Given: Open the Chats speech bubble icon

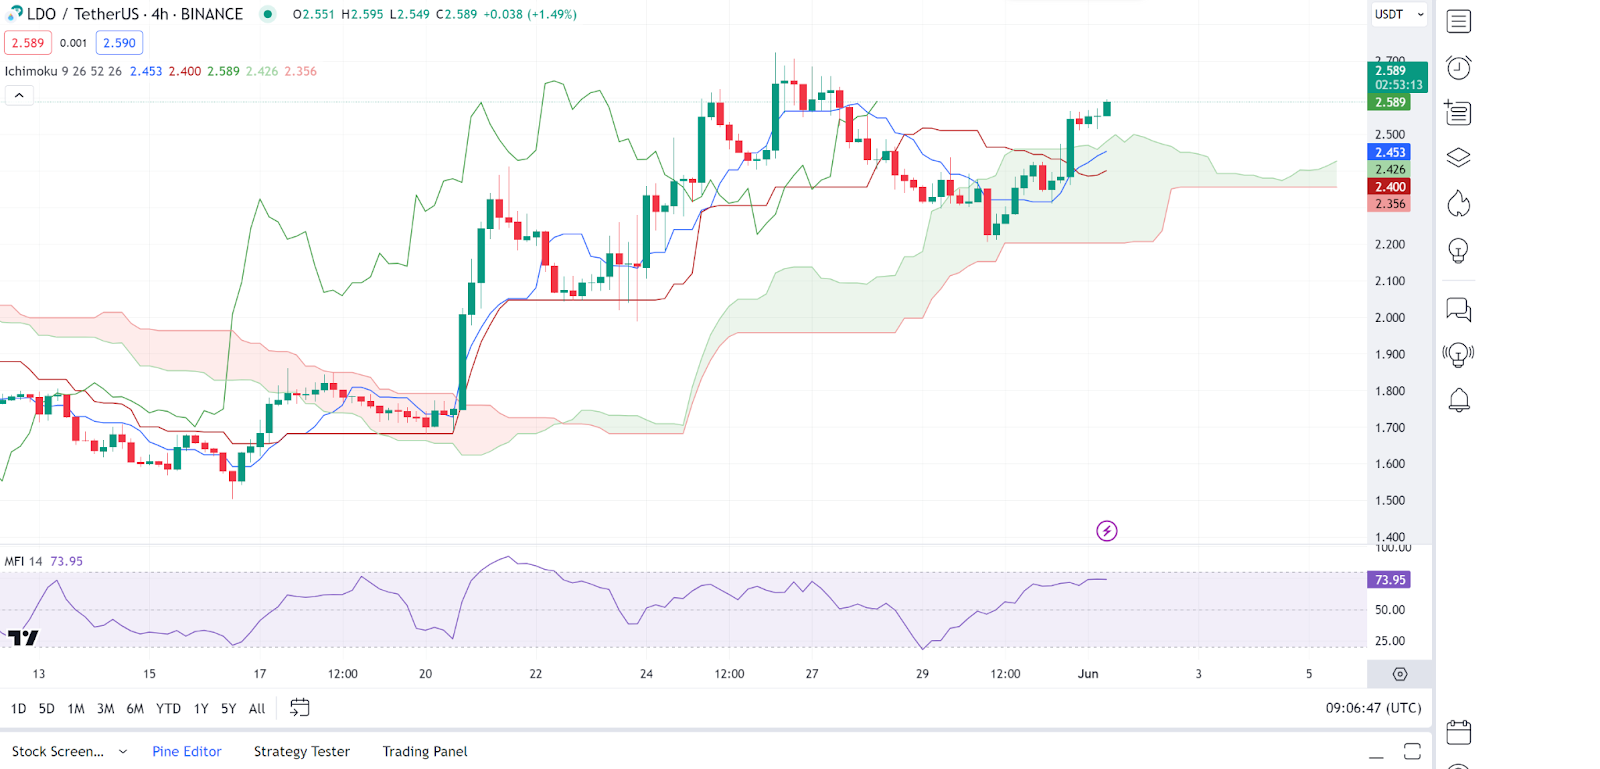Looking at the screenshot, I should pyautogui.click(x=1459, y=310).
